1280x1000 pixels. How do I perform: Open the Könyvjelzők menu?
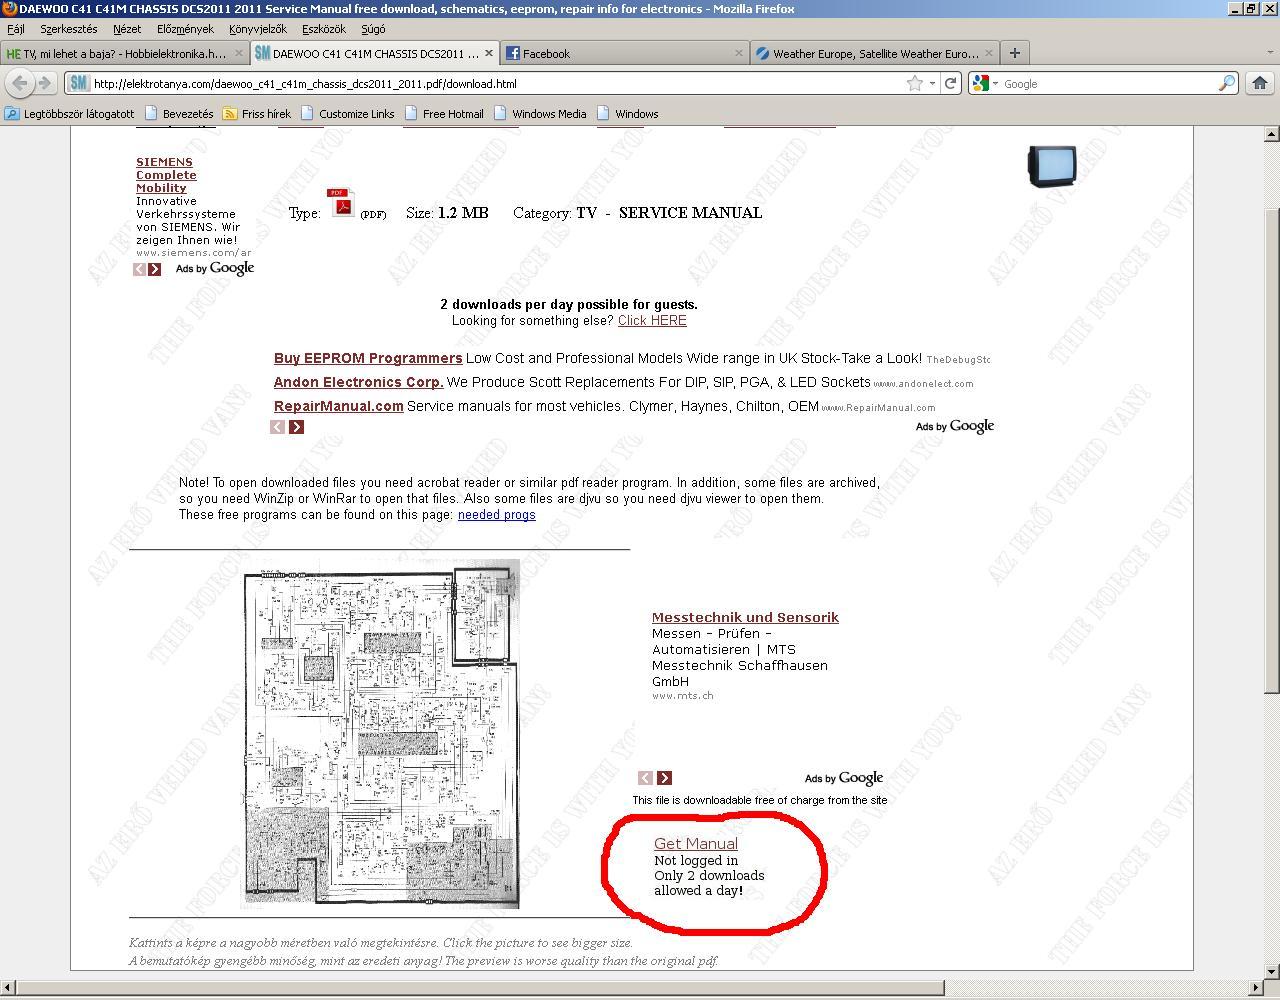(258, 29)
